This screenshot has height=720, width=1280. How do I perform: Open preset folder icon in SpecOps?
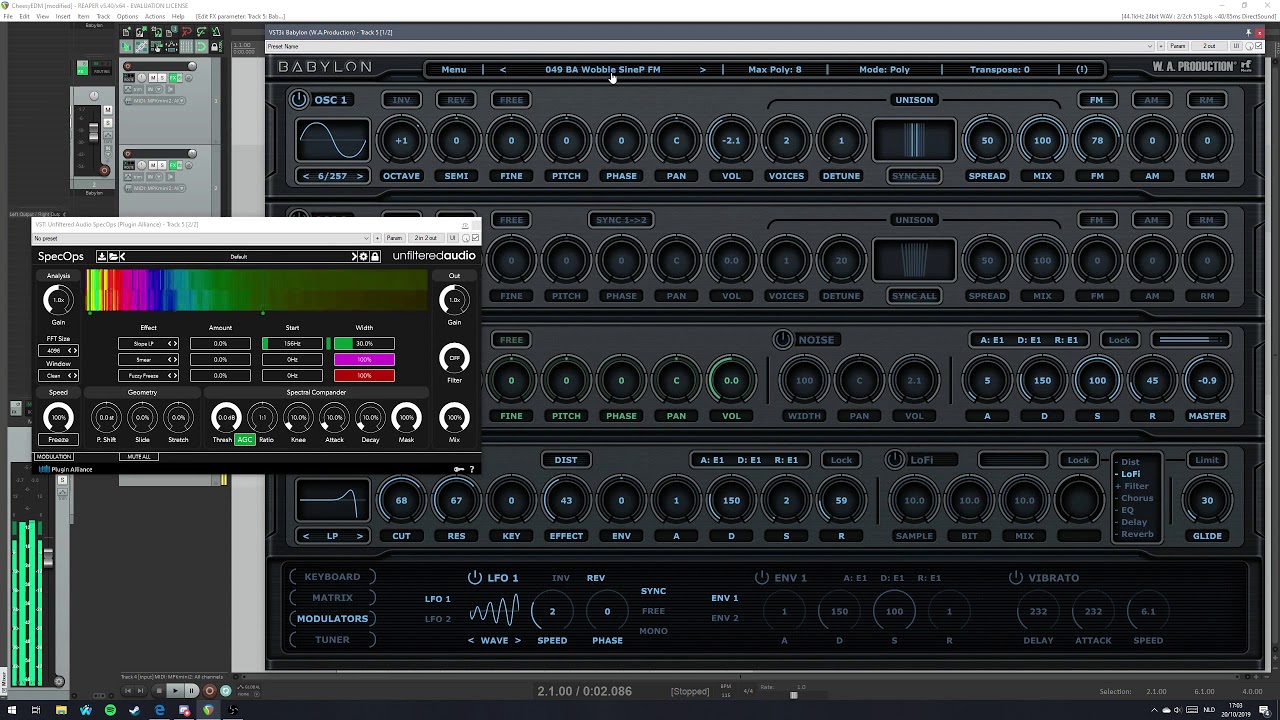113,257
